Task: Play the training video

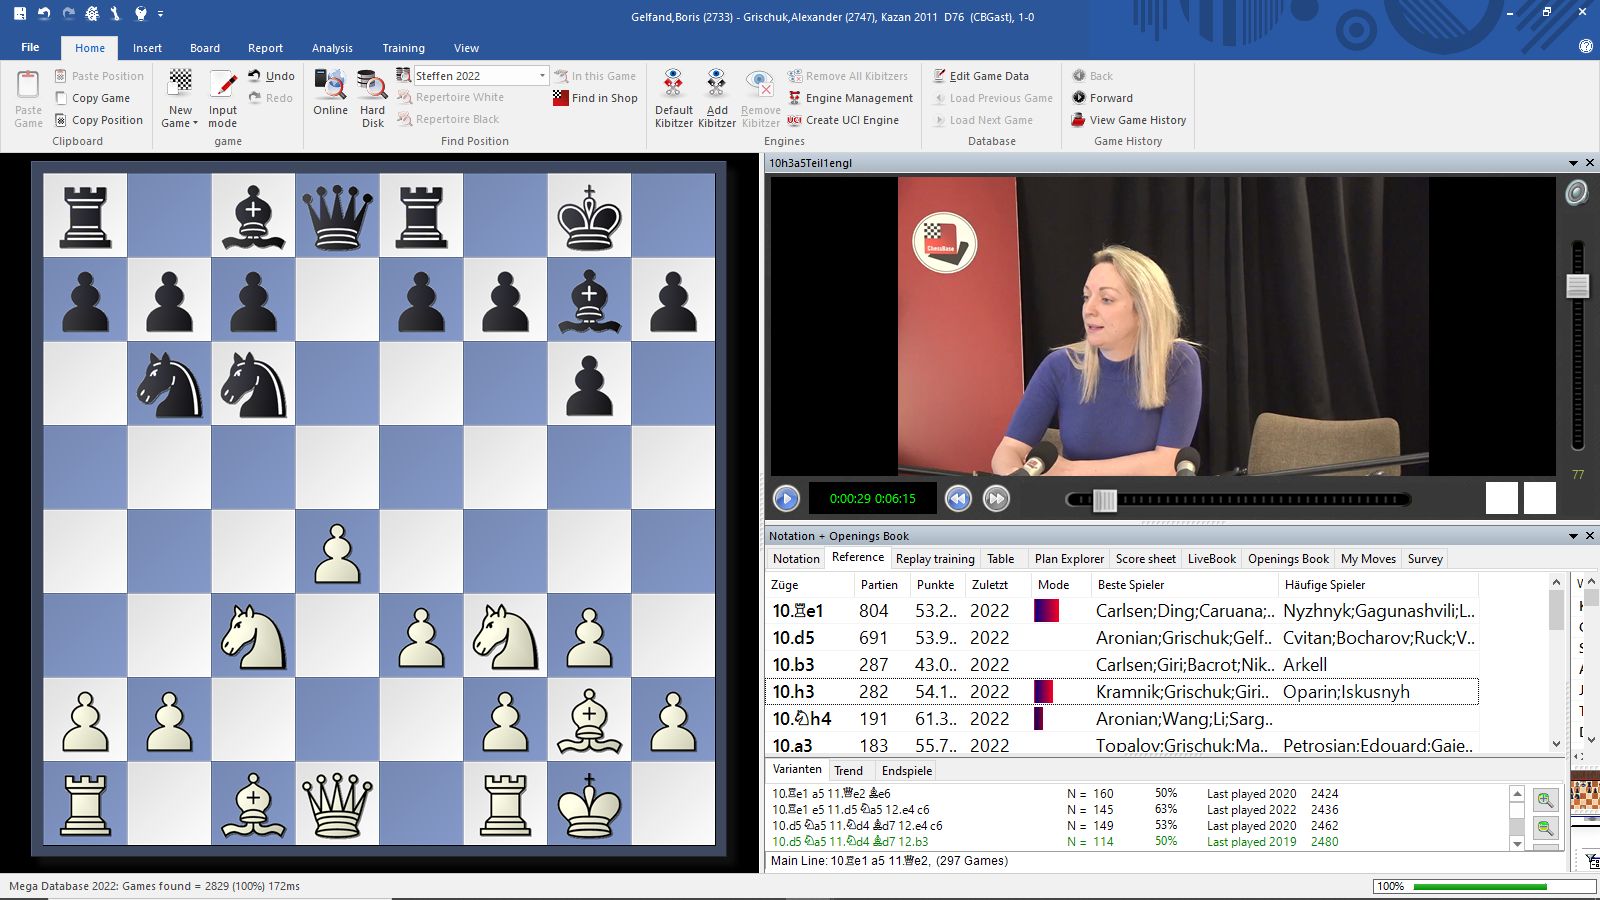Action: [786, 498]
